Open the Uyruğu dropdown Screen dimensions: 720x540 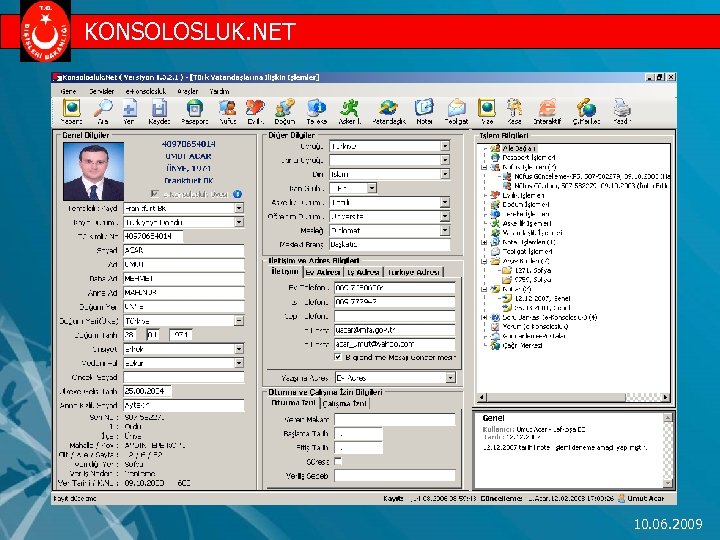pyautogui.click(x=445, y=146)
